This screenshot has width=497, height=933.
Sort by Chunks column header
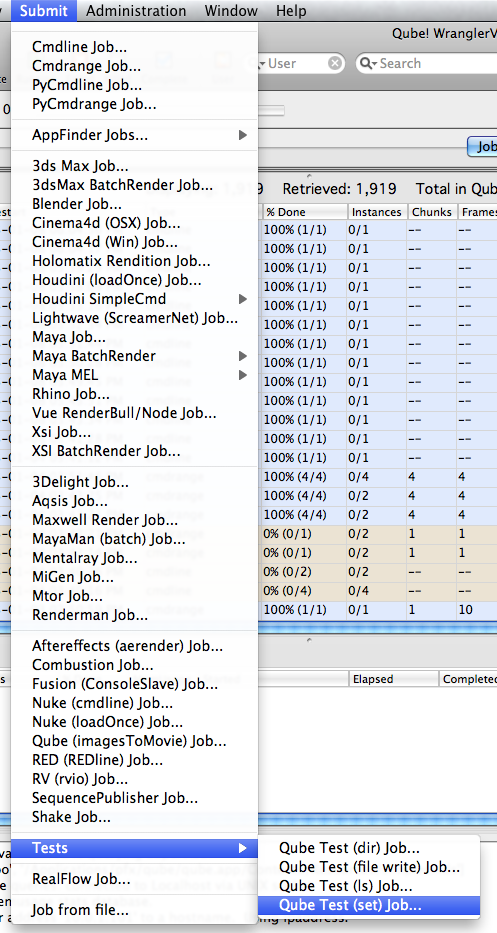click(x=432, y=212)
